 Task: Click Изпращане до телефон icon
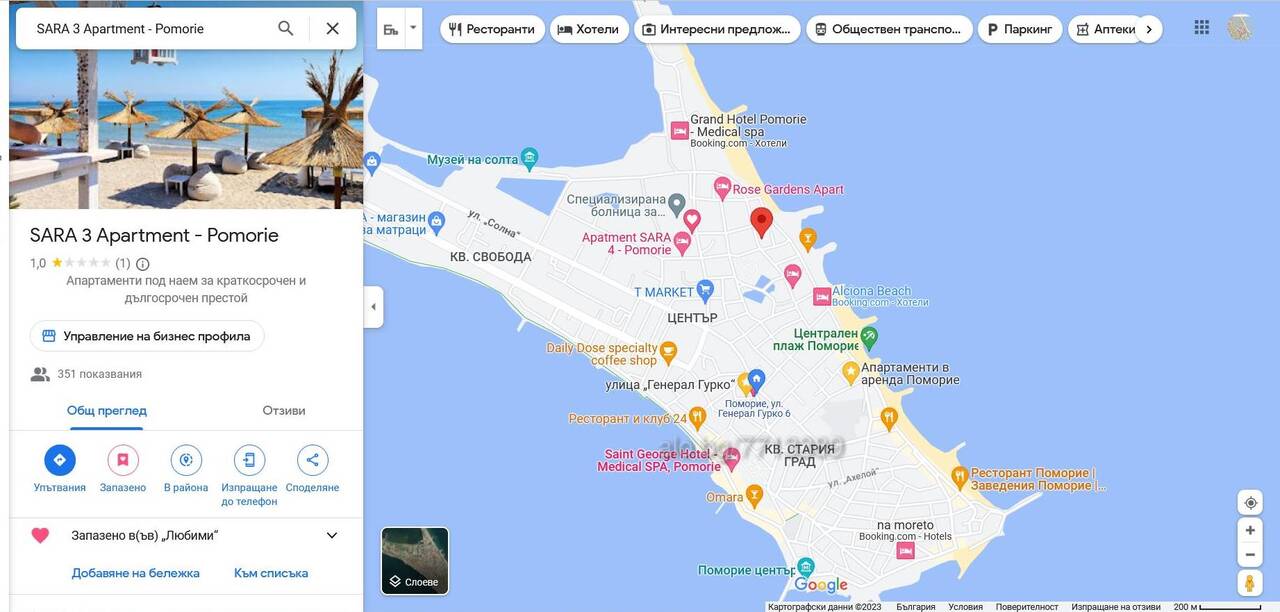coord(250,460)
